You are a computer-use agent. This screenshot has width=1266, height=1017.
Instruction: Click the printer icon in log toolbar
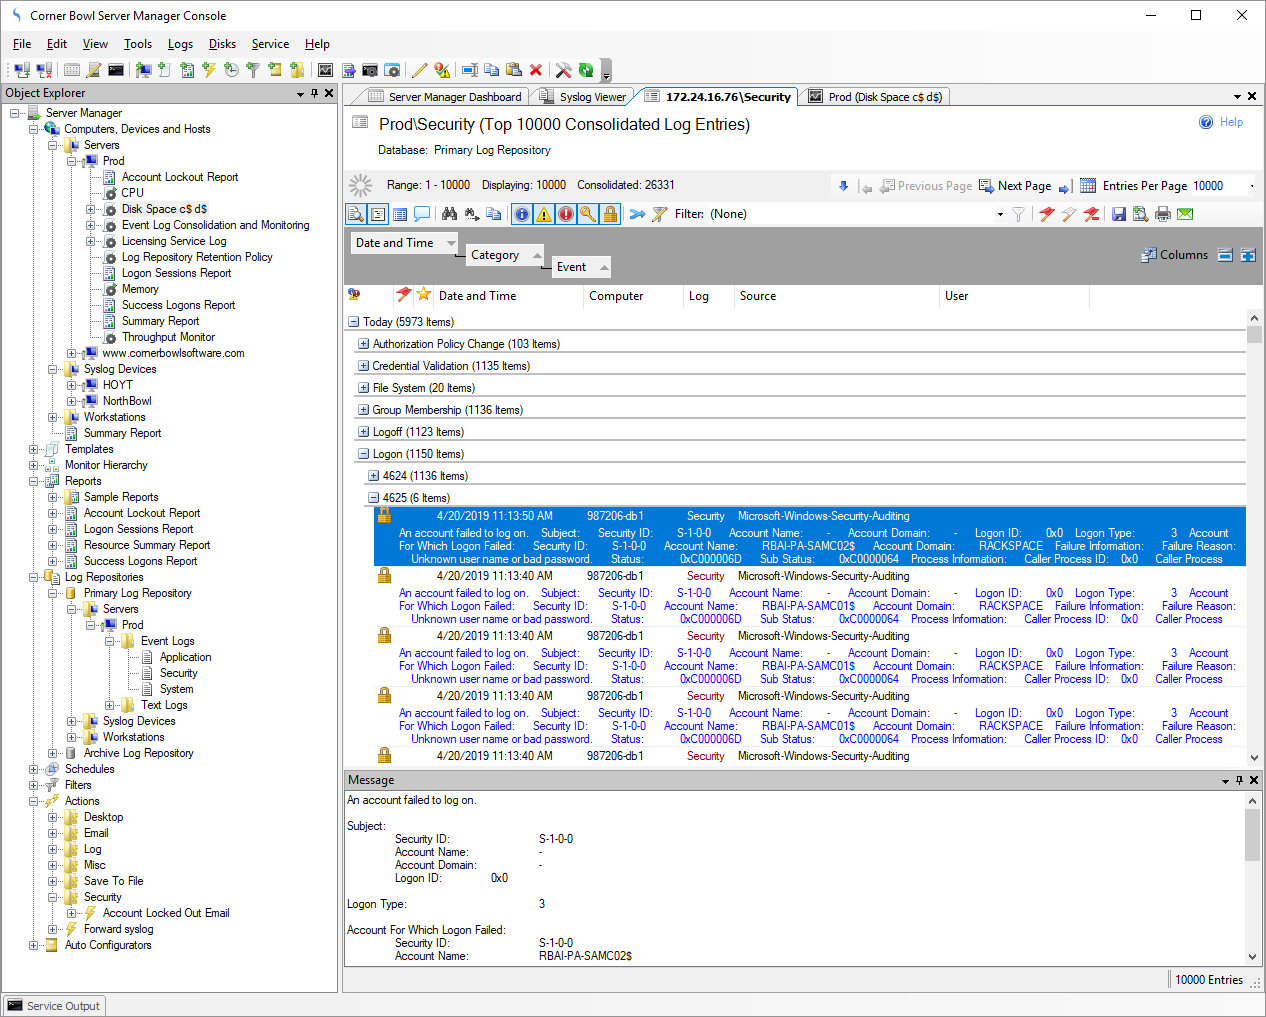point(1163,214)
